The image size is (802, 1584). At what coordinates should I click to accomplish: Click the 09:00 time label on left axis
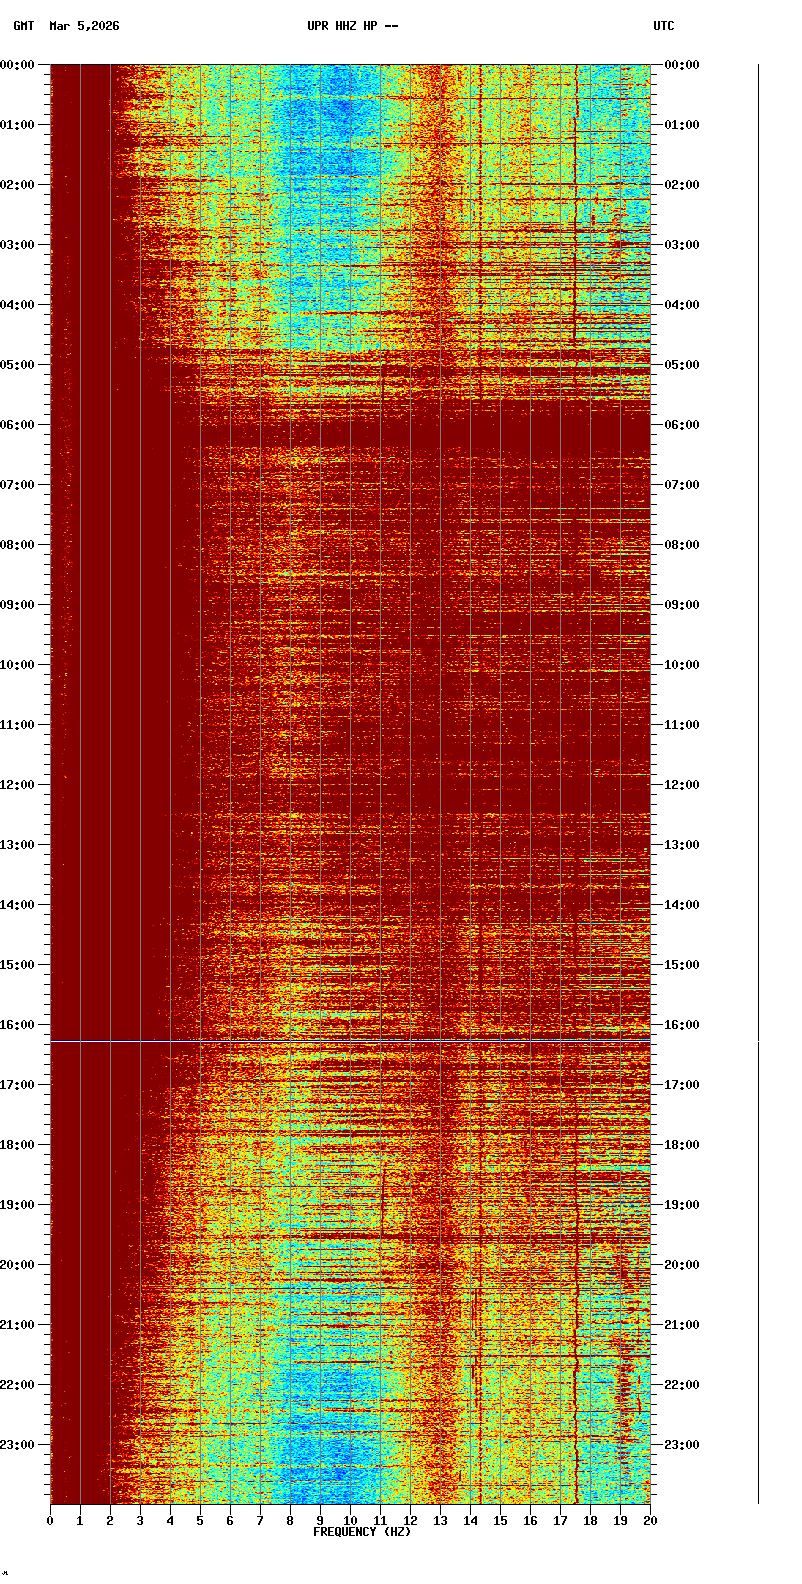18,605
